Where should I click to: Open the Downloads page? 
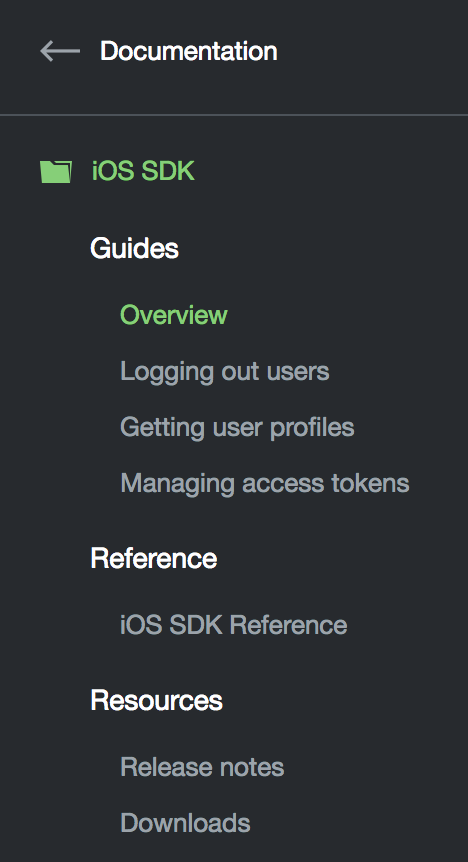pos(185,823)
